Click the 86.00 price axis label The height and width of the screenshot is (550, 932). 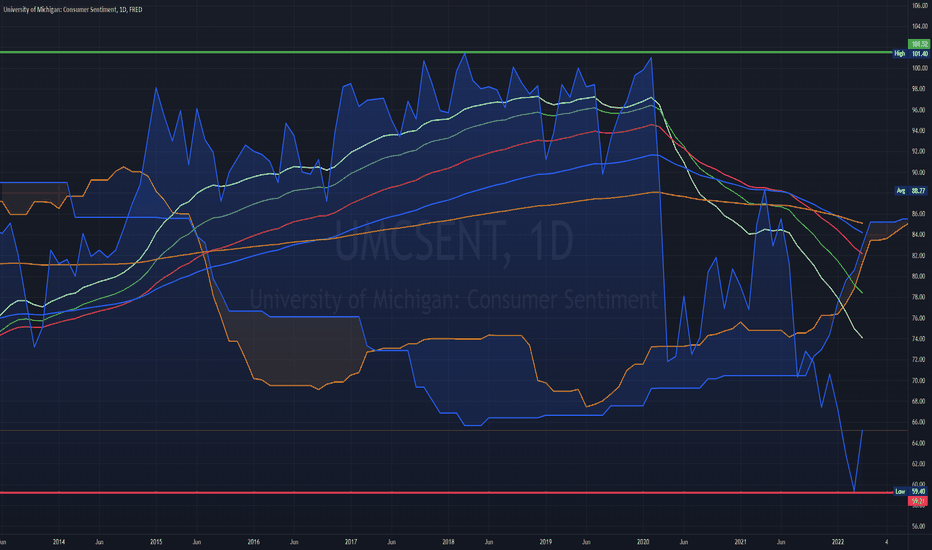(x=920, y=213)
